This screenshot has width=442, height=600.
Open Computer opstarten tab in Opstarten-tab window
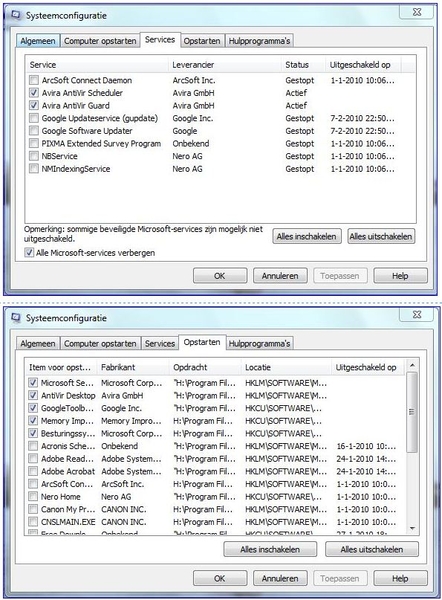click(x=100, y=343)
